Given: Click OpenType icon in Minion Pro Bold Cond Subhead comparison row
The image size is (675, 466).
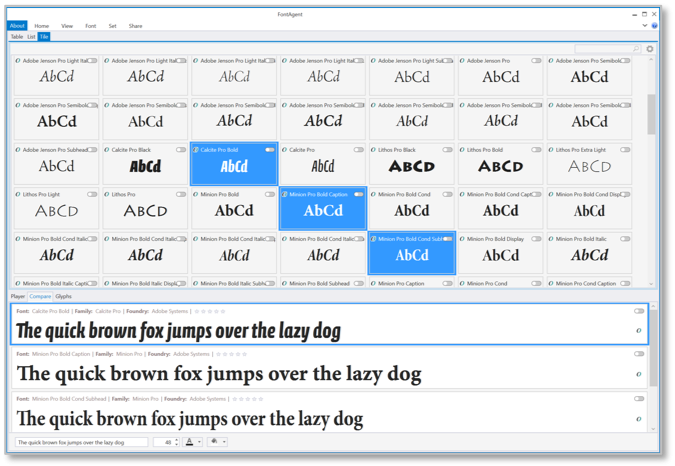Looking at the screenshot, I should 639,419.
